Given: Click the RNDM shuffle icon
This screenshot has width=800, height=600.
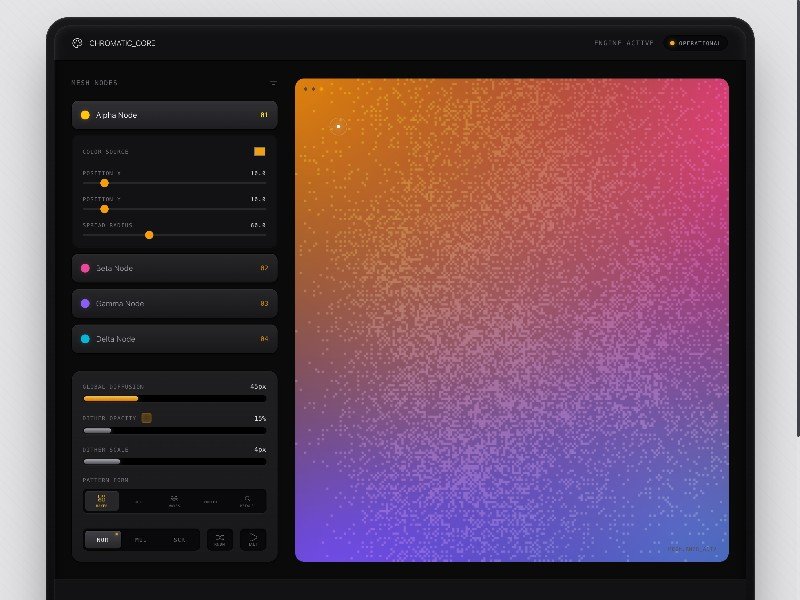Looking at the screenshot, I should [221, 540].
